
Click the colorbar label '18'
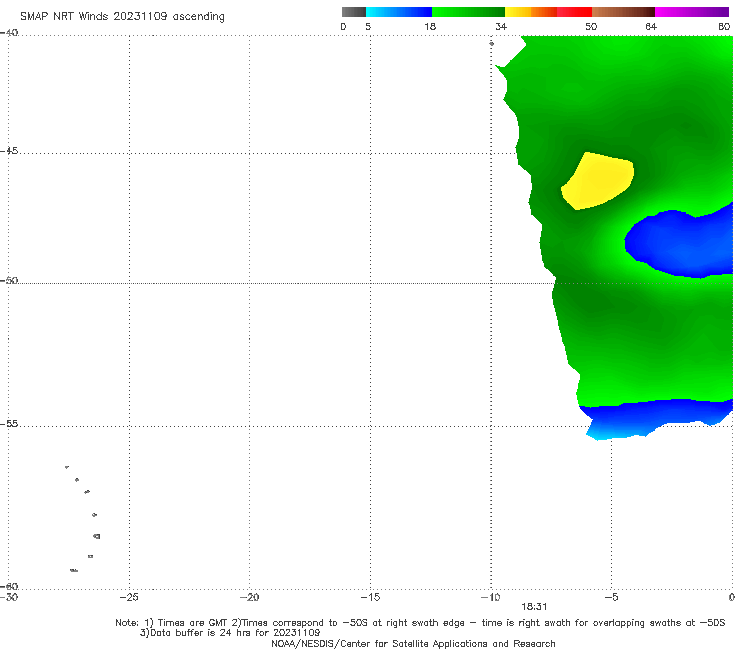coord(430,26)
